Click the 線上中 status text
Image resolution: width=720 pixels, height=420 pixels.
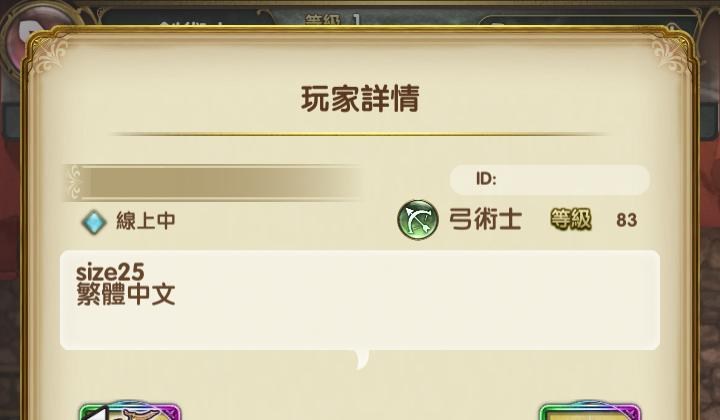(x=146, y=221)
